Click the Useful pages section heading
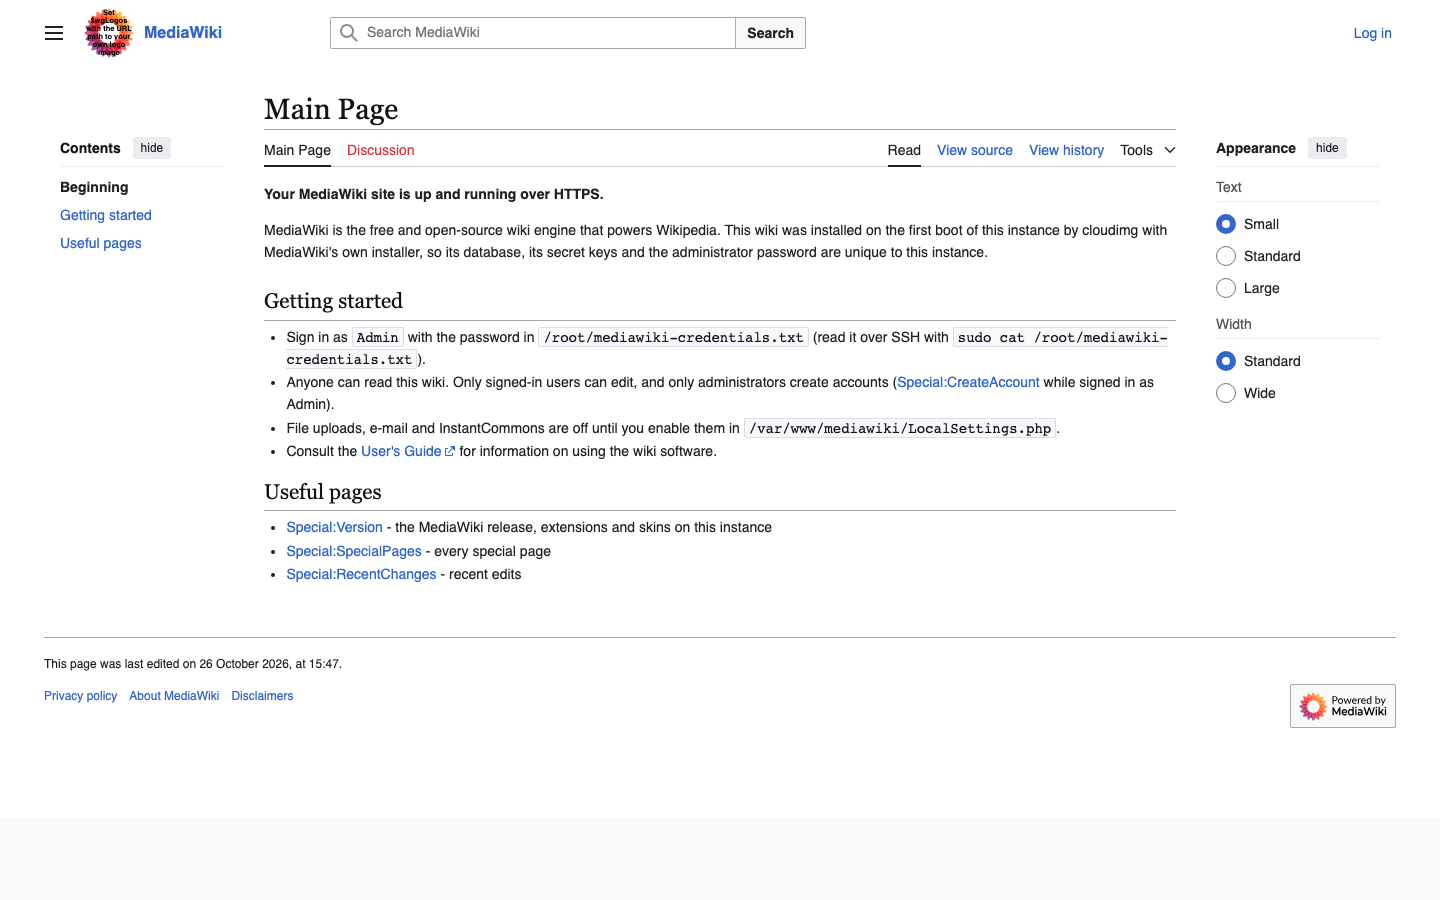The height and width of the screenshot is (900, 1440). point(322,492)
